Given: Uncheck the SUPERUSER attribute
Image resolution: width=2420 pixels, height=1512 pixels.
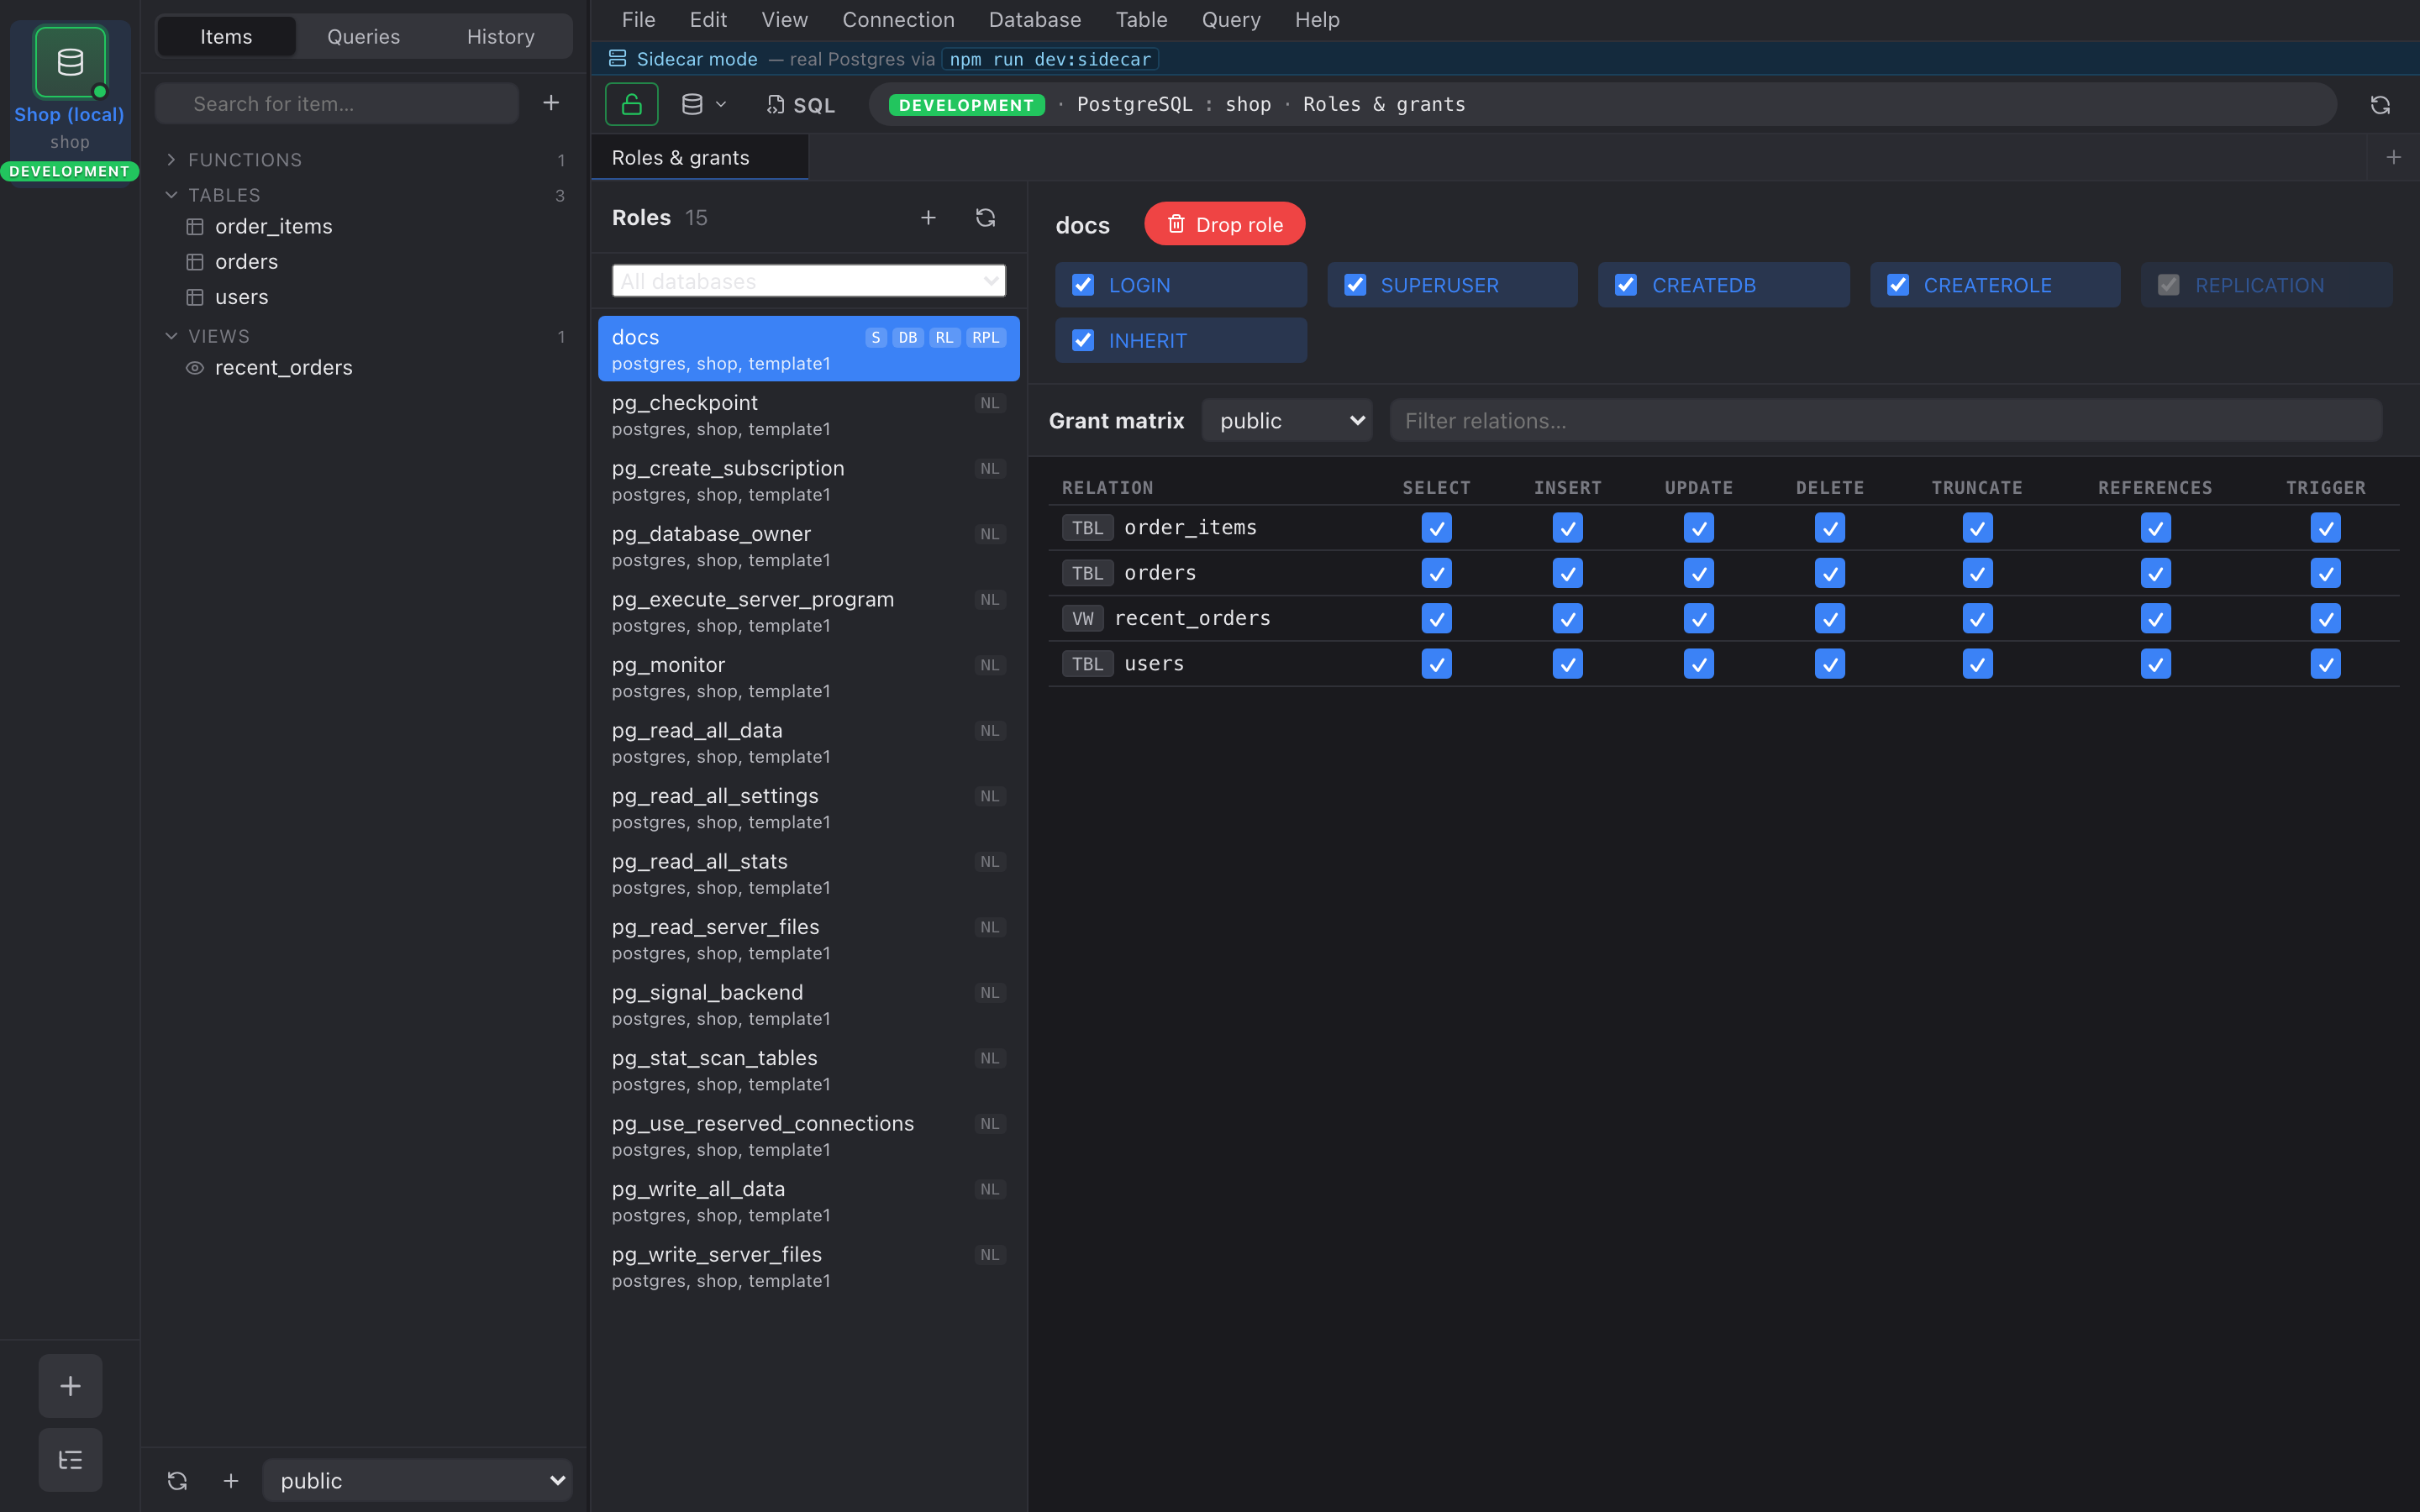Looking at the screenshot, I should tap(1355, 285).
